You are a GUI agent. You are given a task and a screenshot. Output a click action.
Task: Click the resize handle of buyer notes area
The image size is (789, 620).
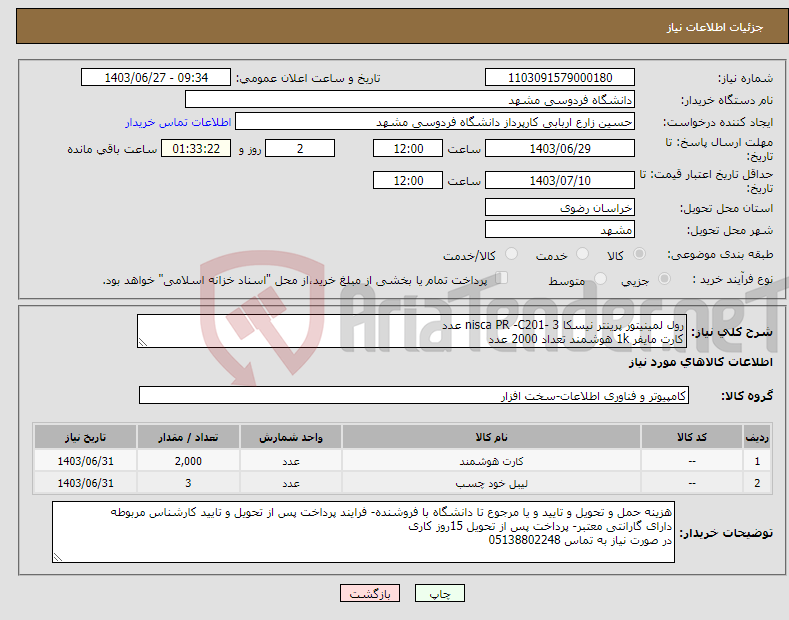click(58, 557)
